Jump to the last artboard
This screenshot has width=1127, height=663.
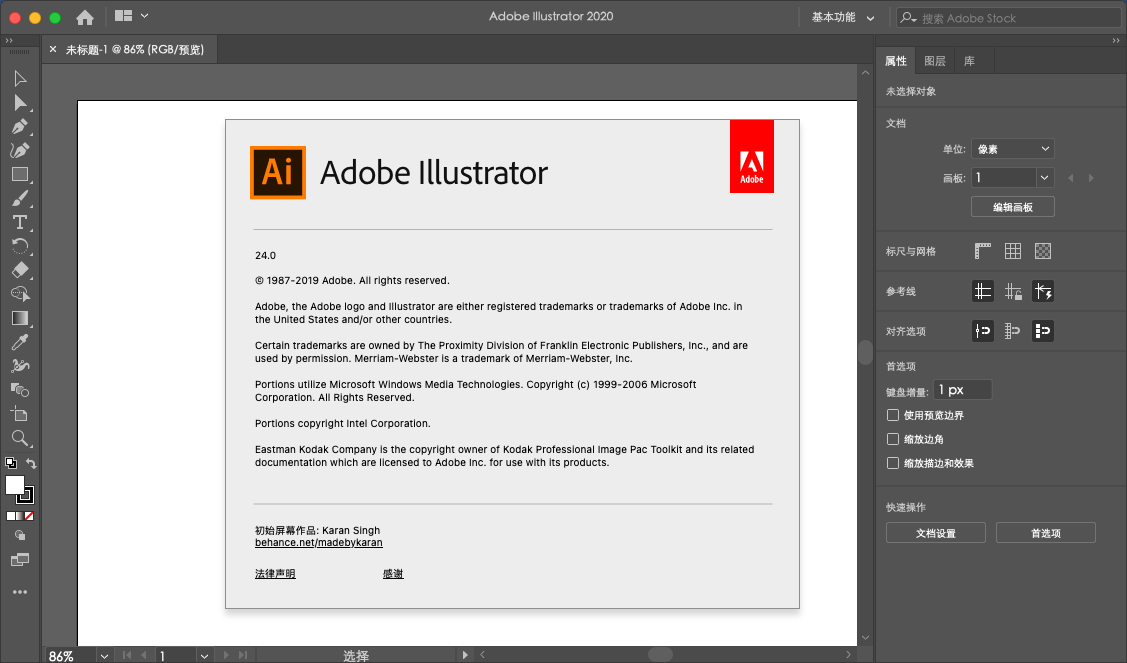coord(243,655)
